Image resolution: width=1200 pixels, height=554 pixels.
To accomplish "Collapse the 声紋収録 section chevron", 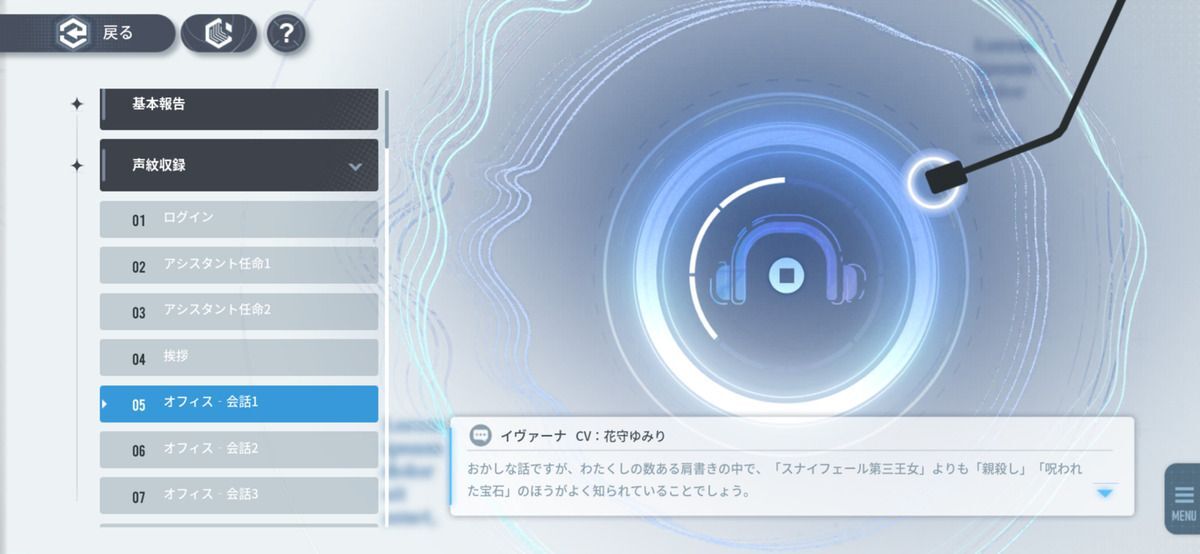I will (355, 166).
